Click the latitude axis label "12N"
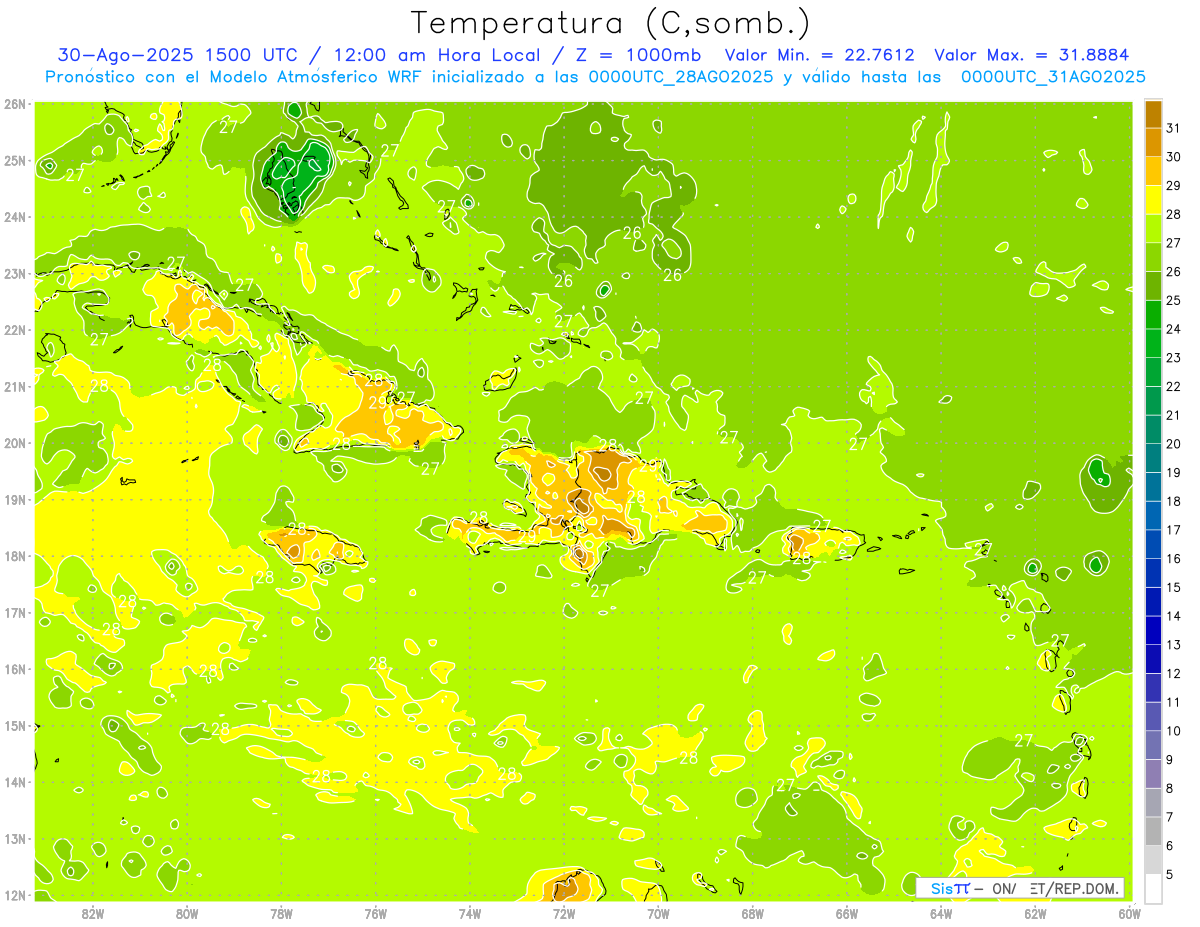Screen dimensions: 1200x927 (15, 895)
